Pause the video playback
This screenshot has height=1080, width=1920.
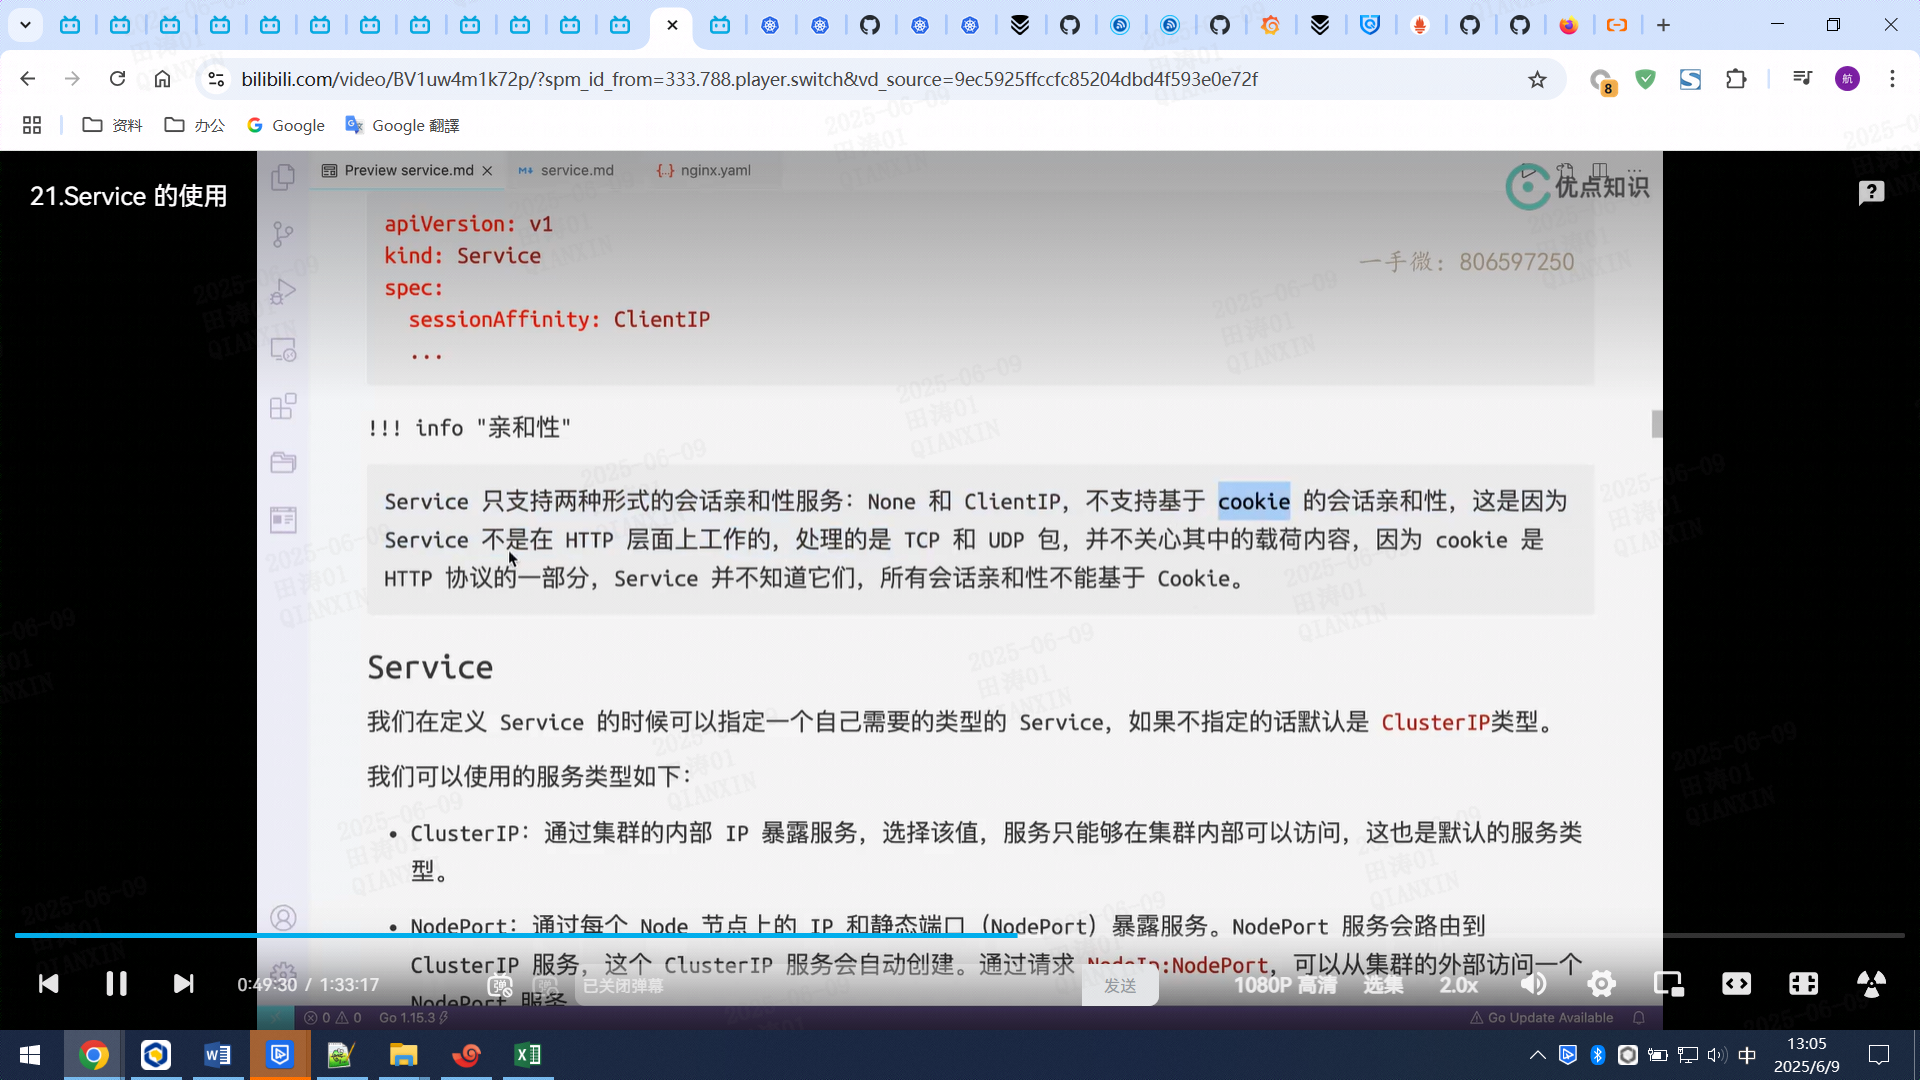point(116,984)
